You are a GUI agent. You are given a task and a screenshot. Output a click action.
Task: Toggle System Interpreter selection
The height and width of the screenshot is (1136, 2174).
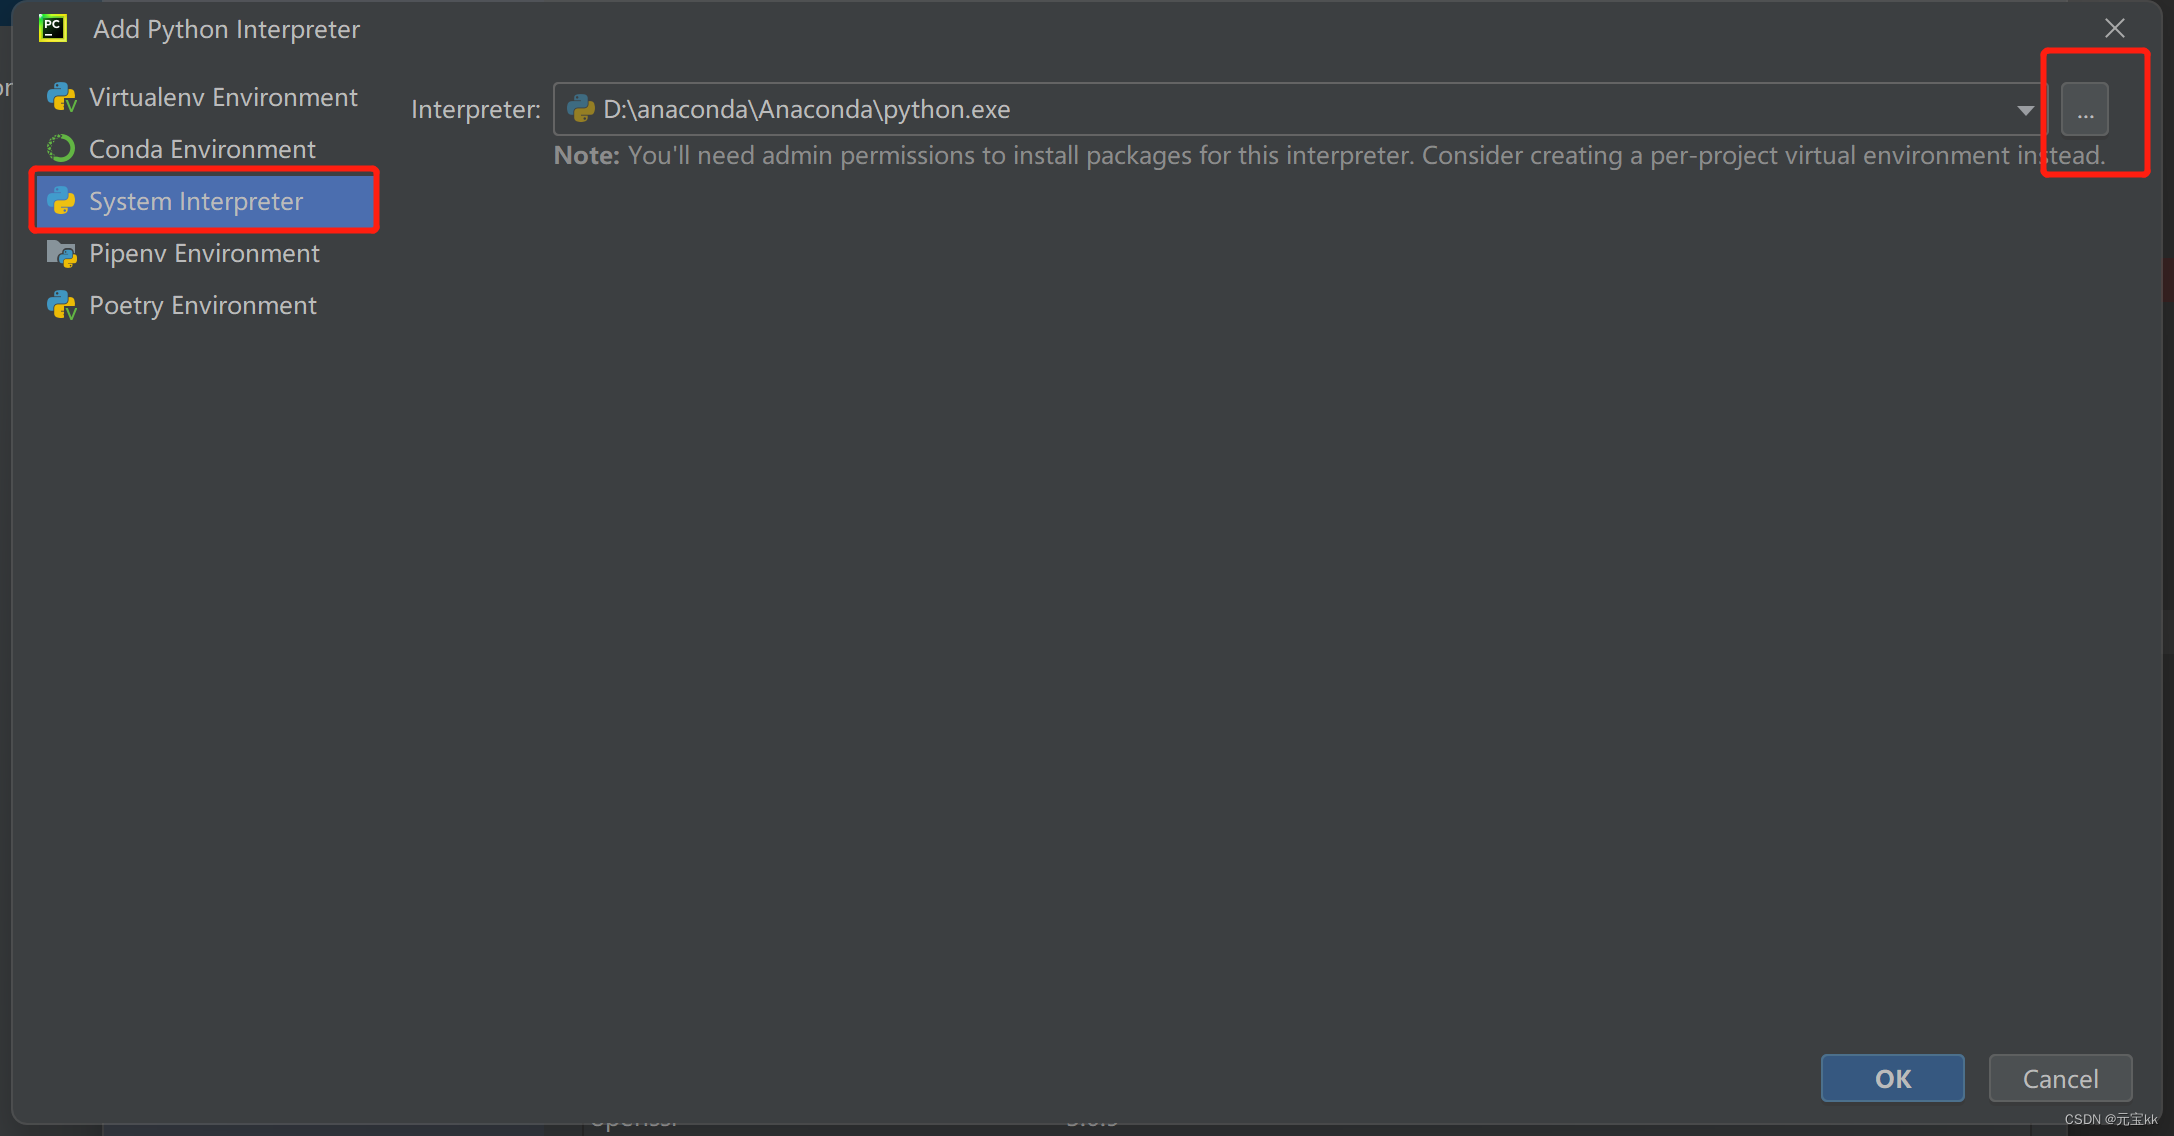pos(196,200)
